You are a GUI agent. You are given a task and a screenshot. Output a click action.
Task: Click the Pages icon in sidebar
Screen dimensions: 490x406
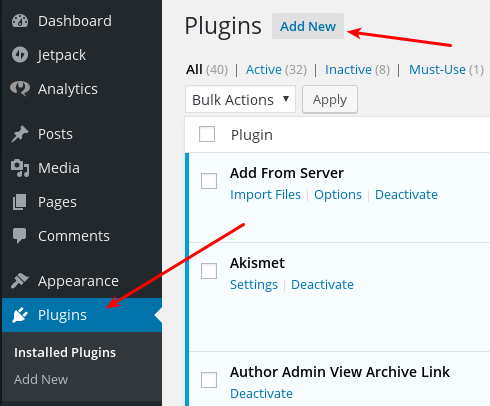(19, 202)
